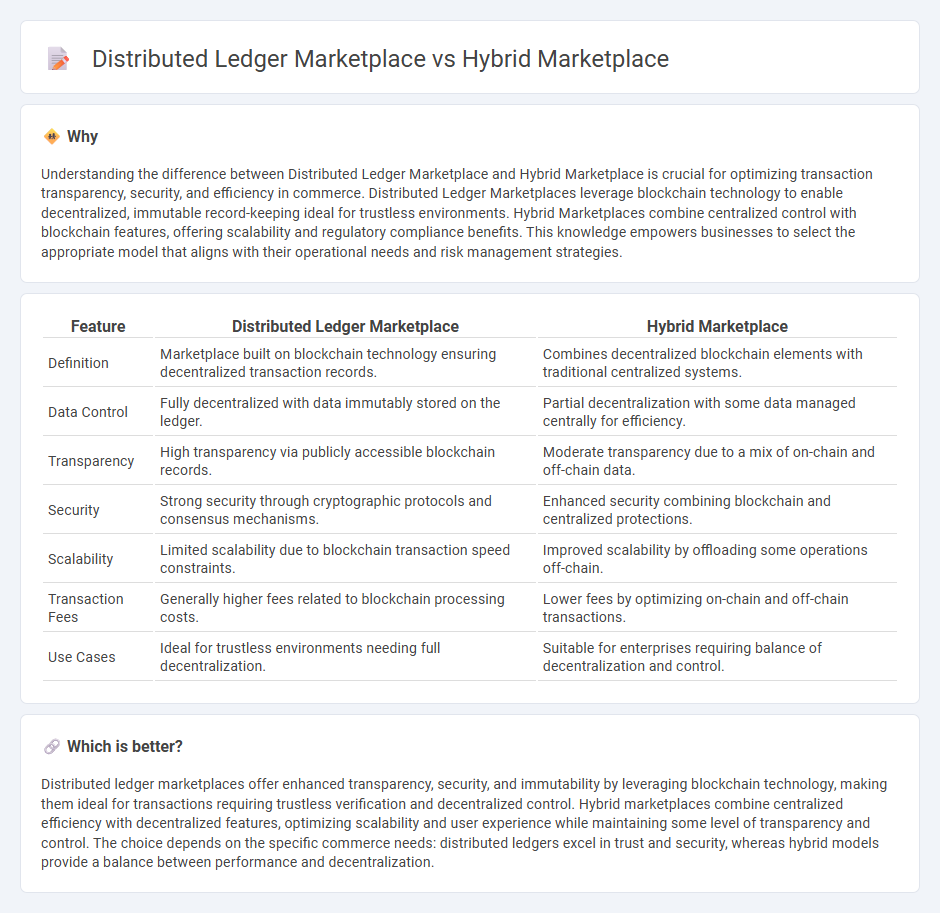
Task: Select the Why section heading
Action: coord(82,136)
